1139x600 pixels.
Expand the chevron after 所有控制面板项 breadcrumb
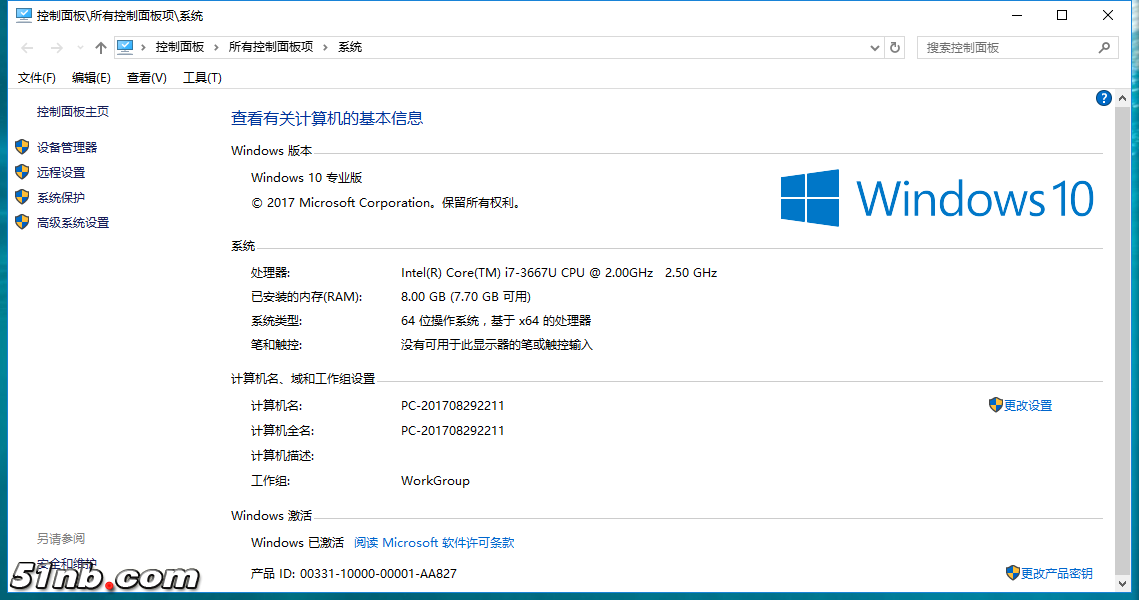point(325,47)
